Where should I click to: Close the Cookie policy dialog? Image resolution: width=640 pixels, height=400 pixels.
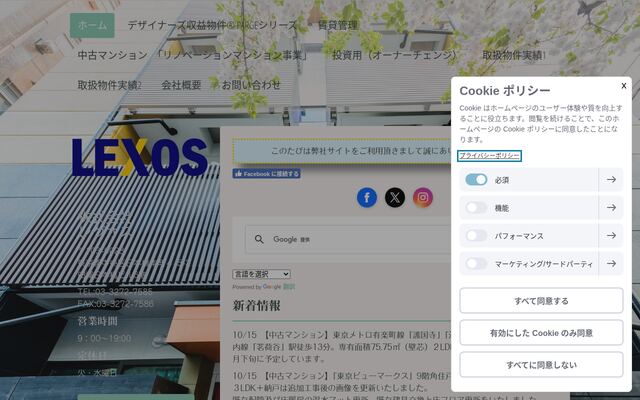[x=624, y=86]
